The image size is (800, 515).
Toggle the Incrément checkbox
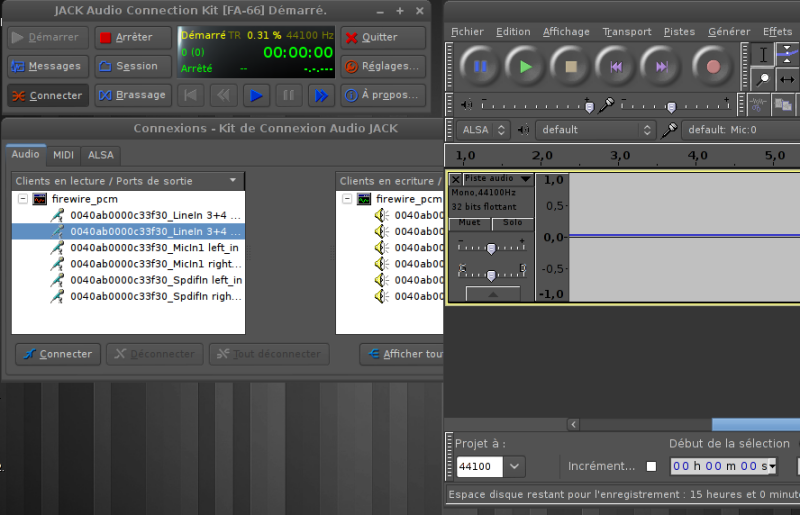(651, 466)
